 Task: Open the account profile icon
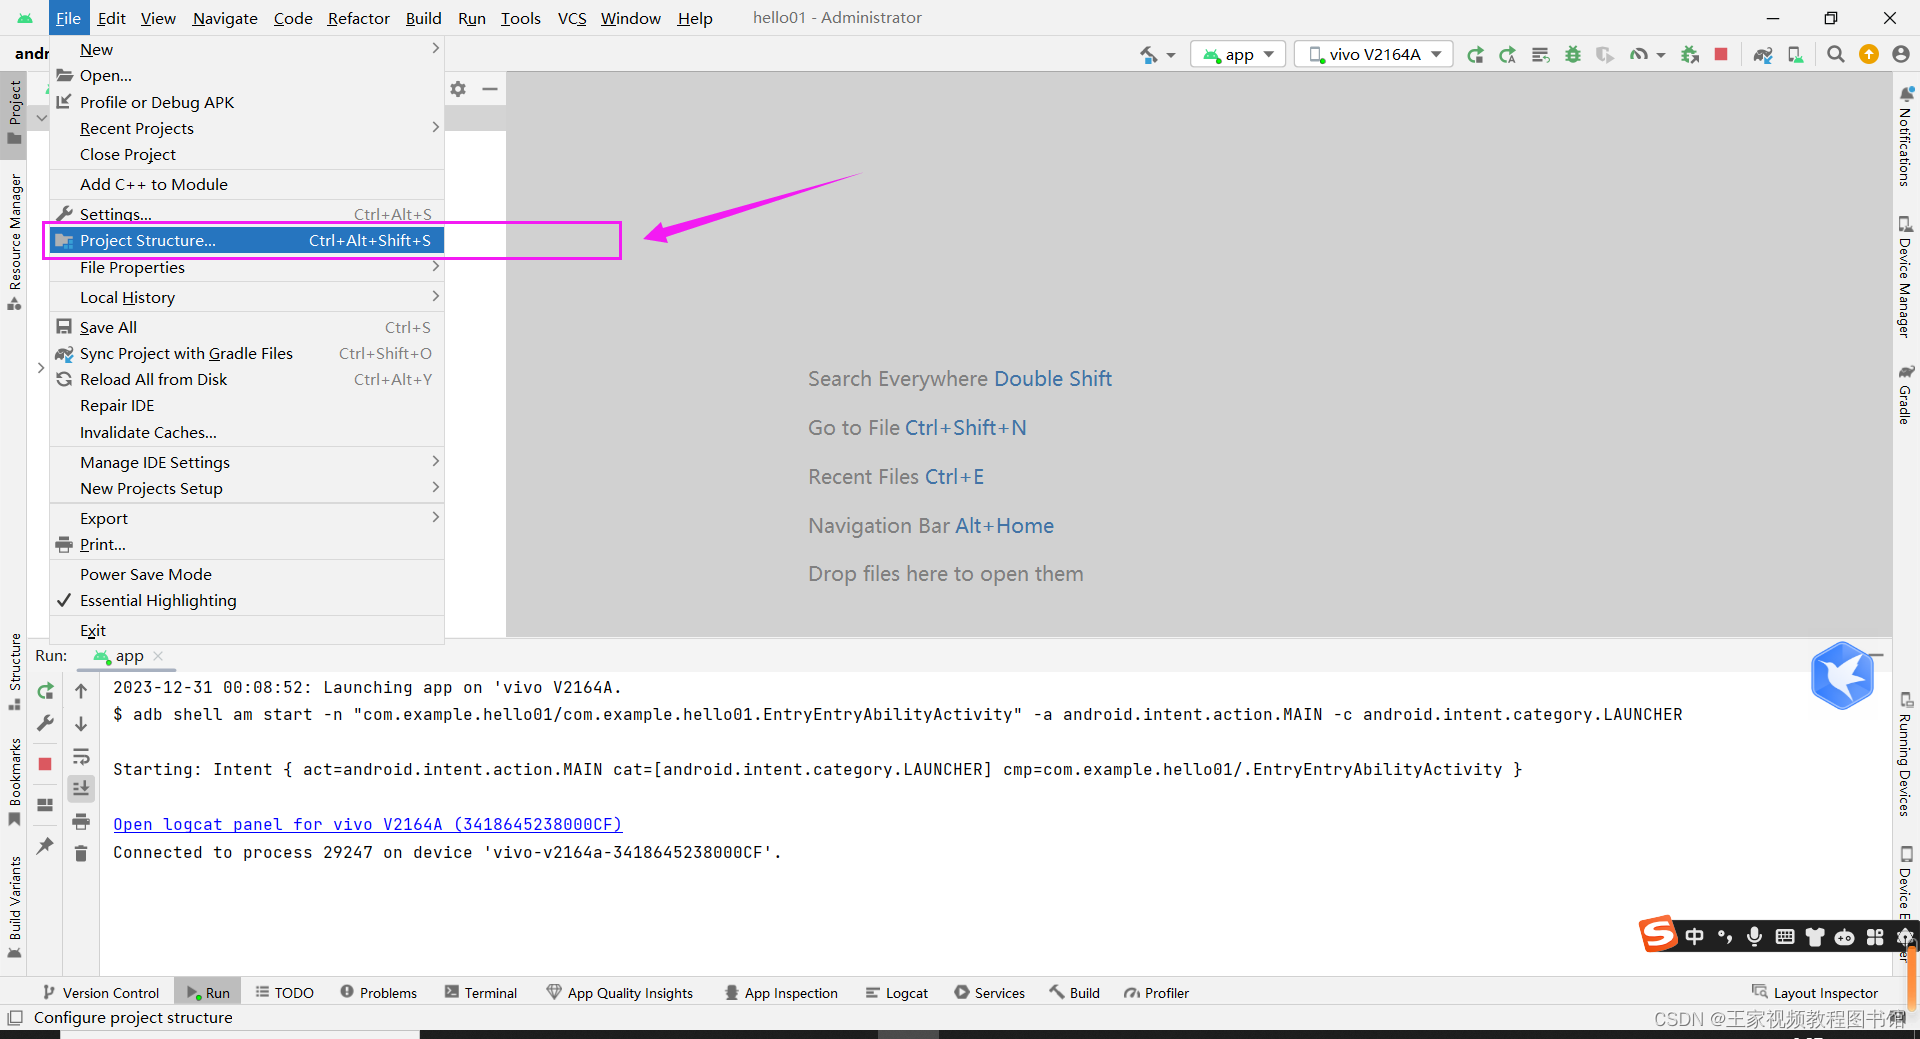1901,54
